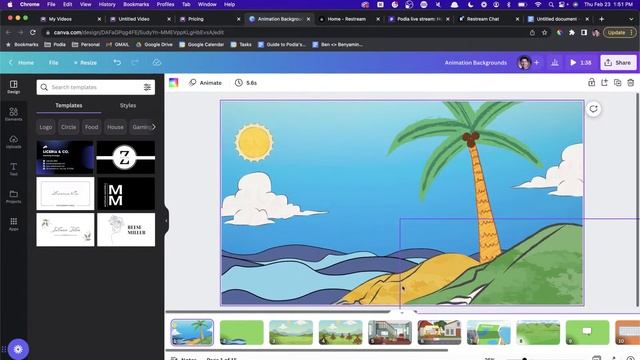Open the Design panel in sidebar
The image size is (640, 360).
(13, 87)
